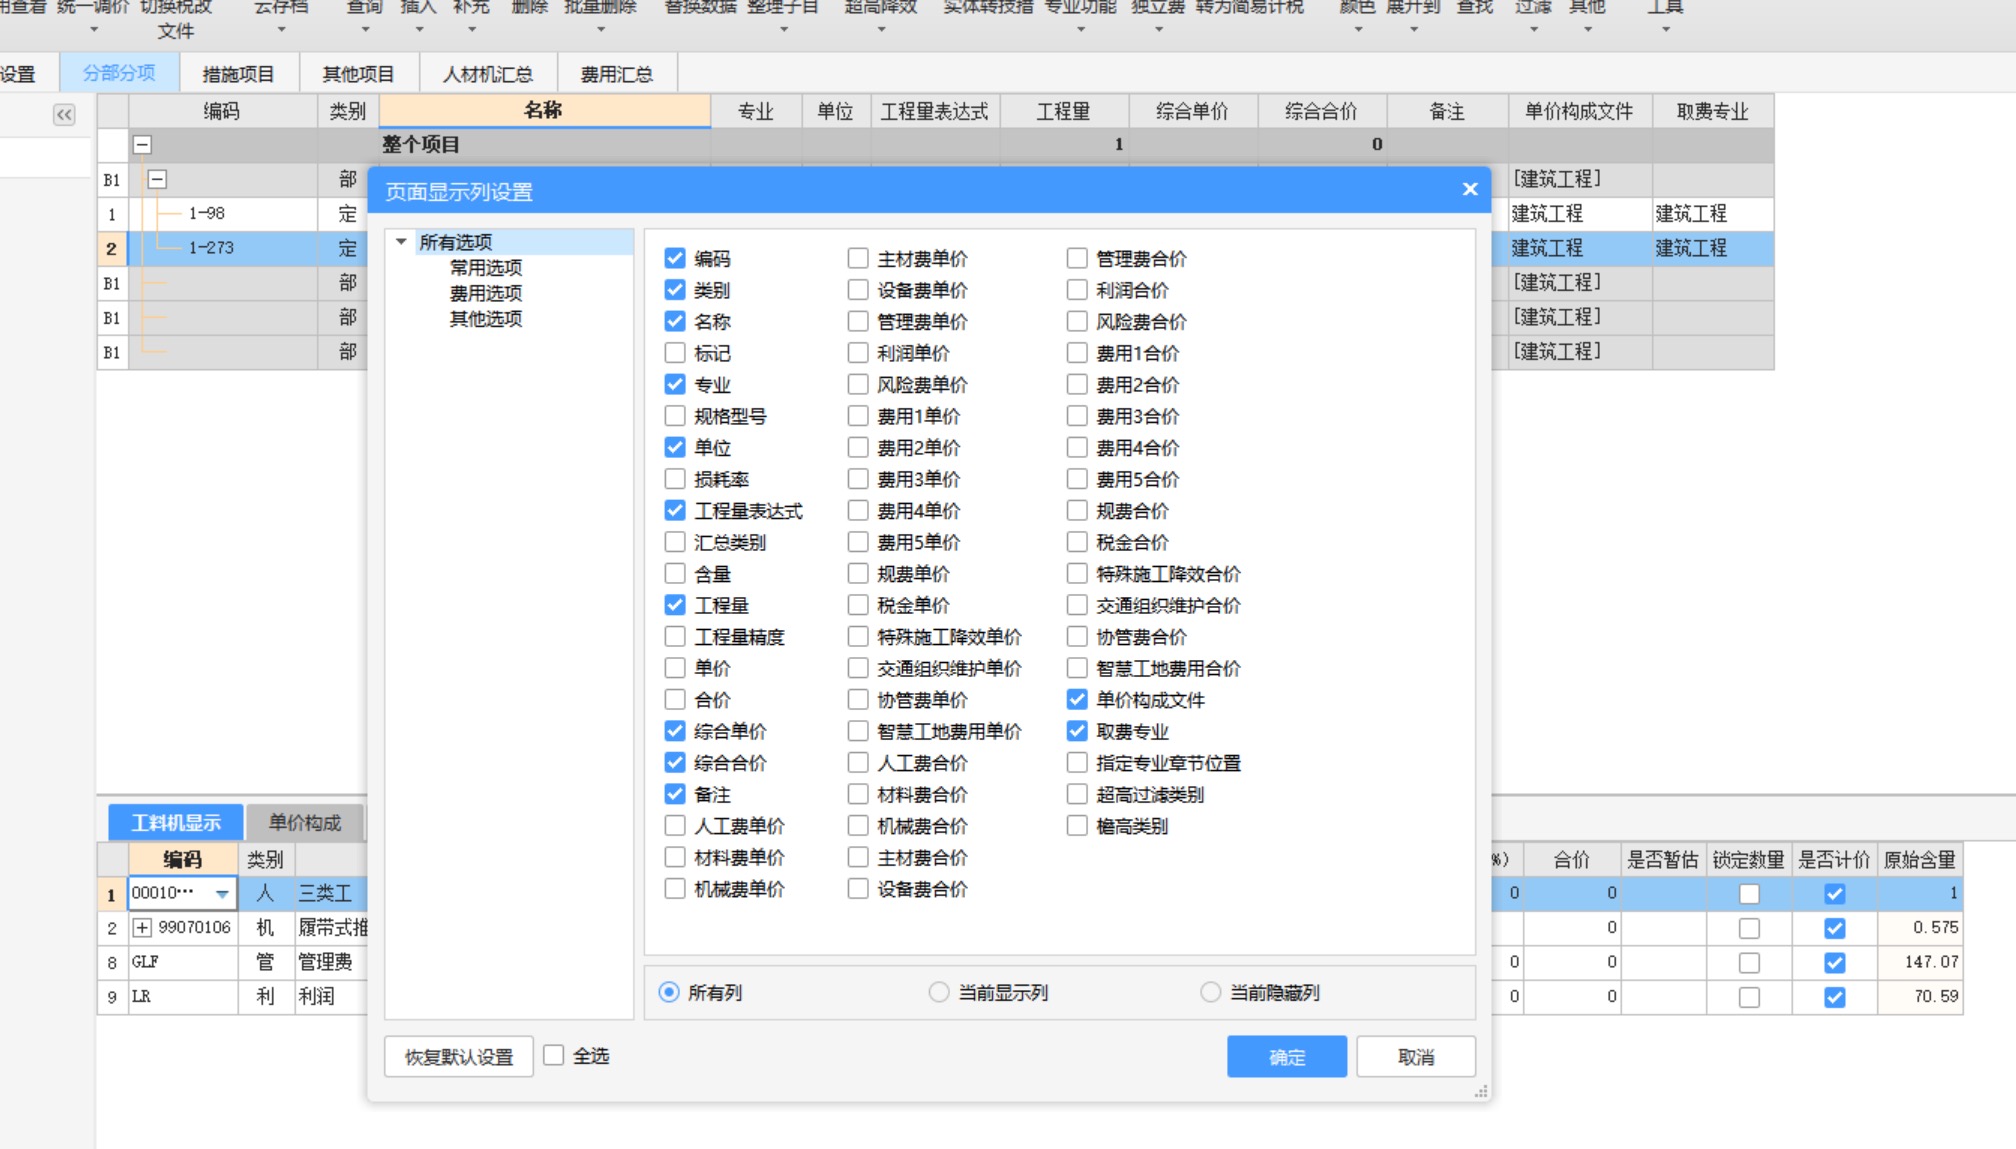
Task: Tick the 全选 checkbox
Action: 554,1056
